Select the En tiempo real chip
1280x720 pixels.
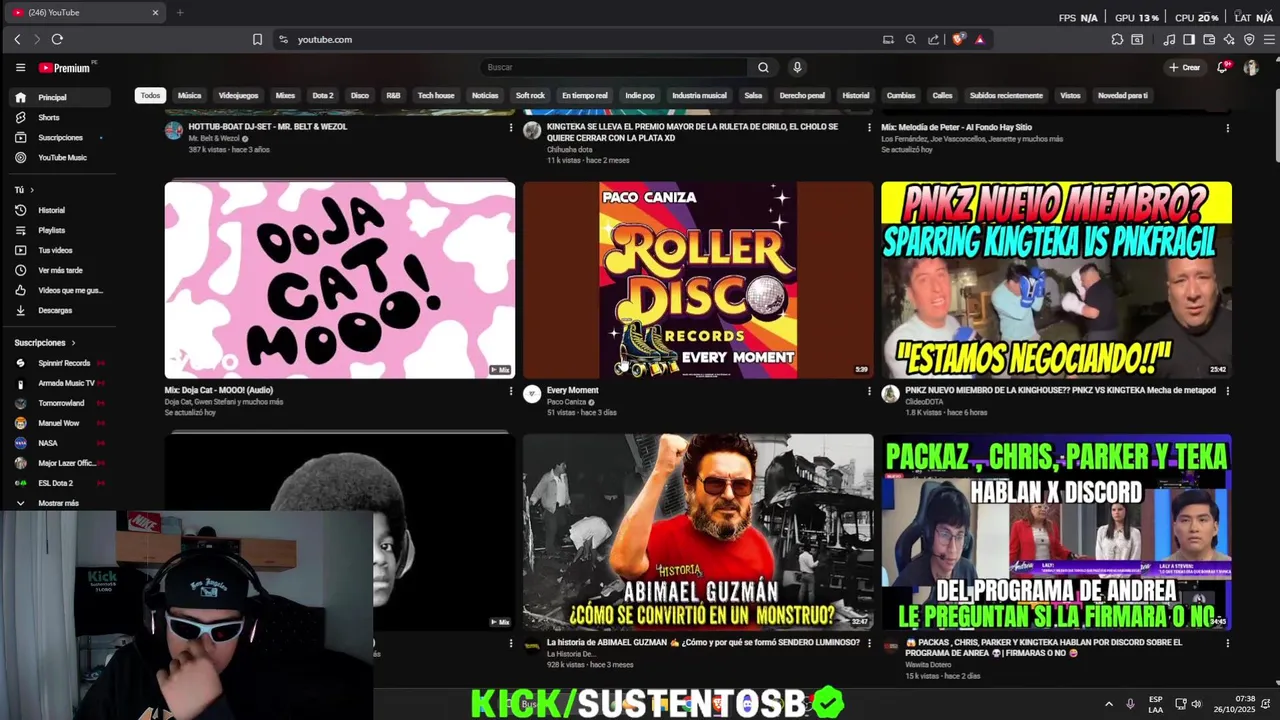pos(584,96)
